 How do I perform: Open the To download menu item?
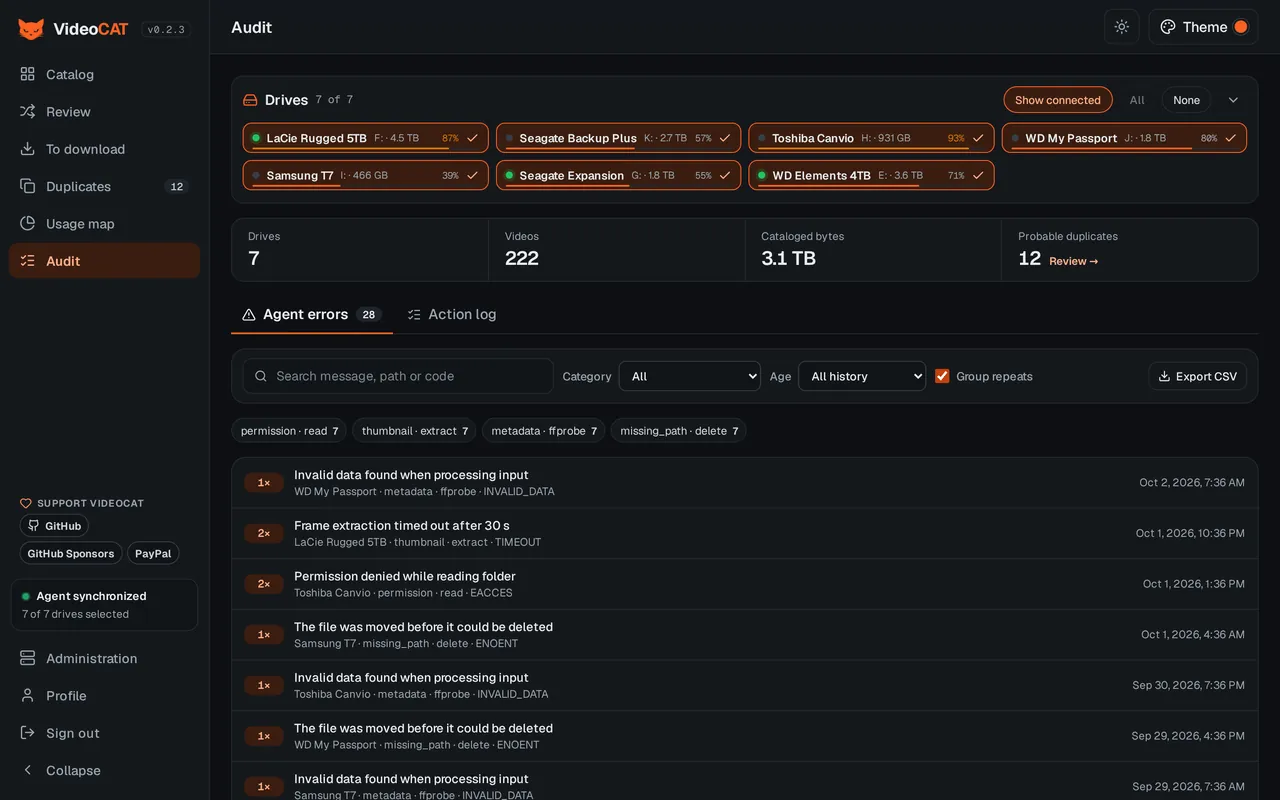[x=104, y=149]
